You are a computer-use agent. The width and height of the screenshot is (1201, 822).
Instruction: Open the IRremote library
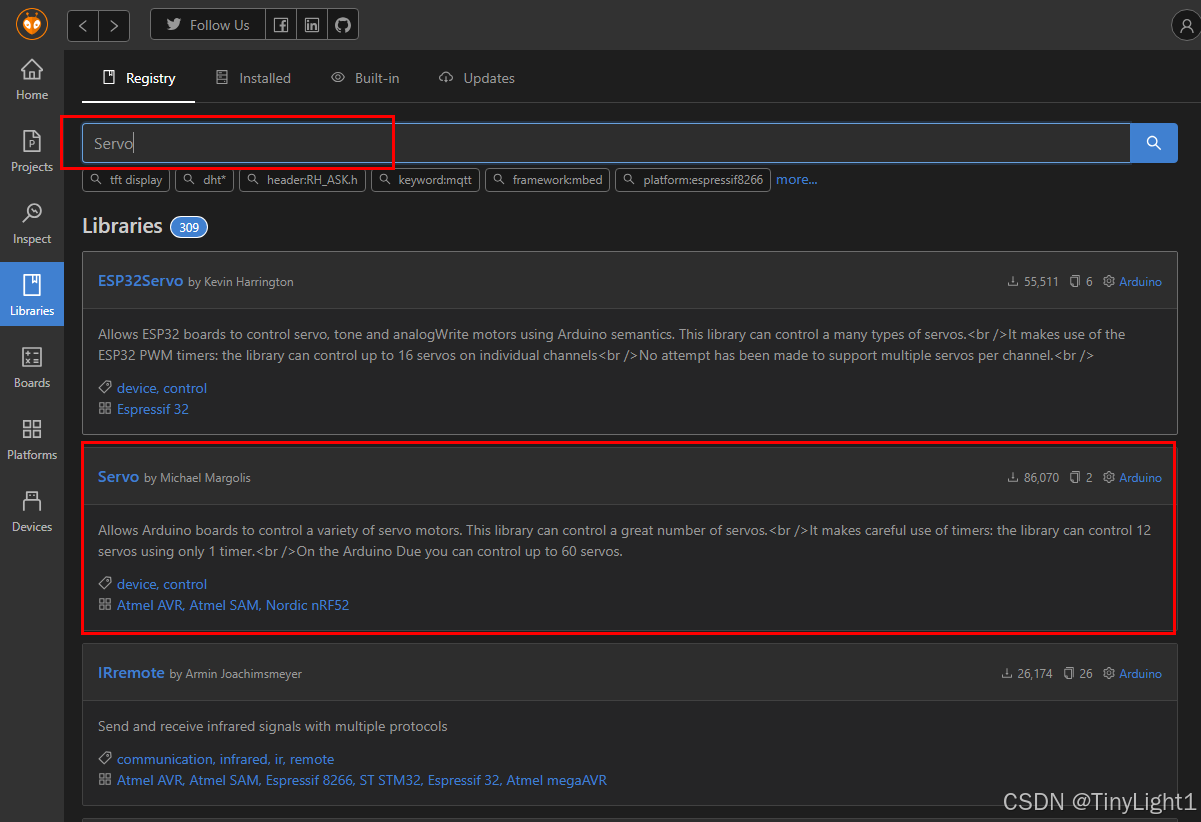[x=131, y=673]
